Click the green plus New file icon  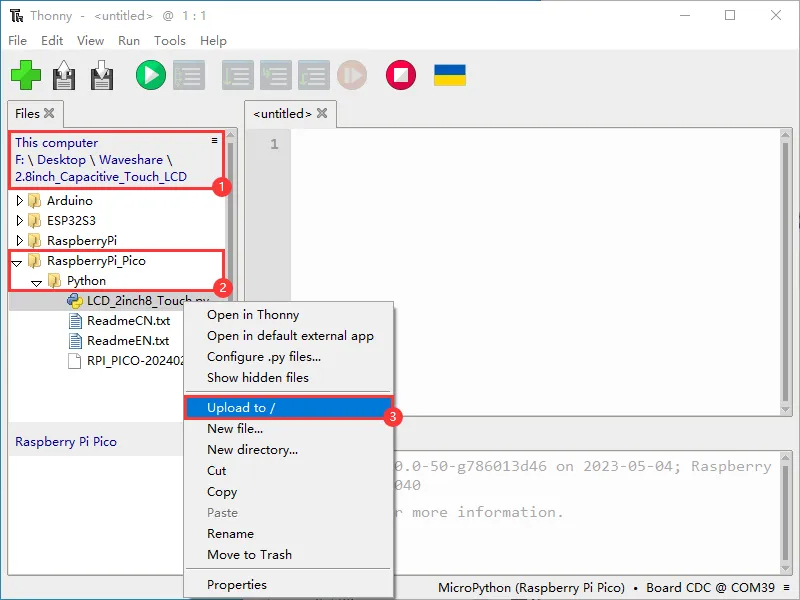26,75
